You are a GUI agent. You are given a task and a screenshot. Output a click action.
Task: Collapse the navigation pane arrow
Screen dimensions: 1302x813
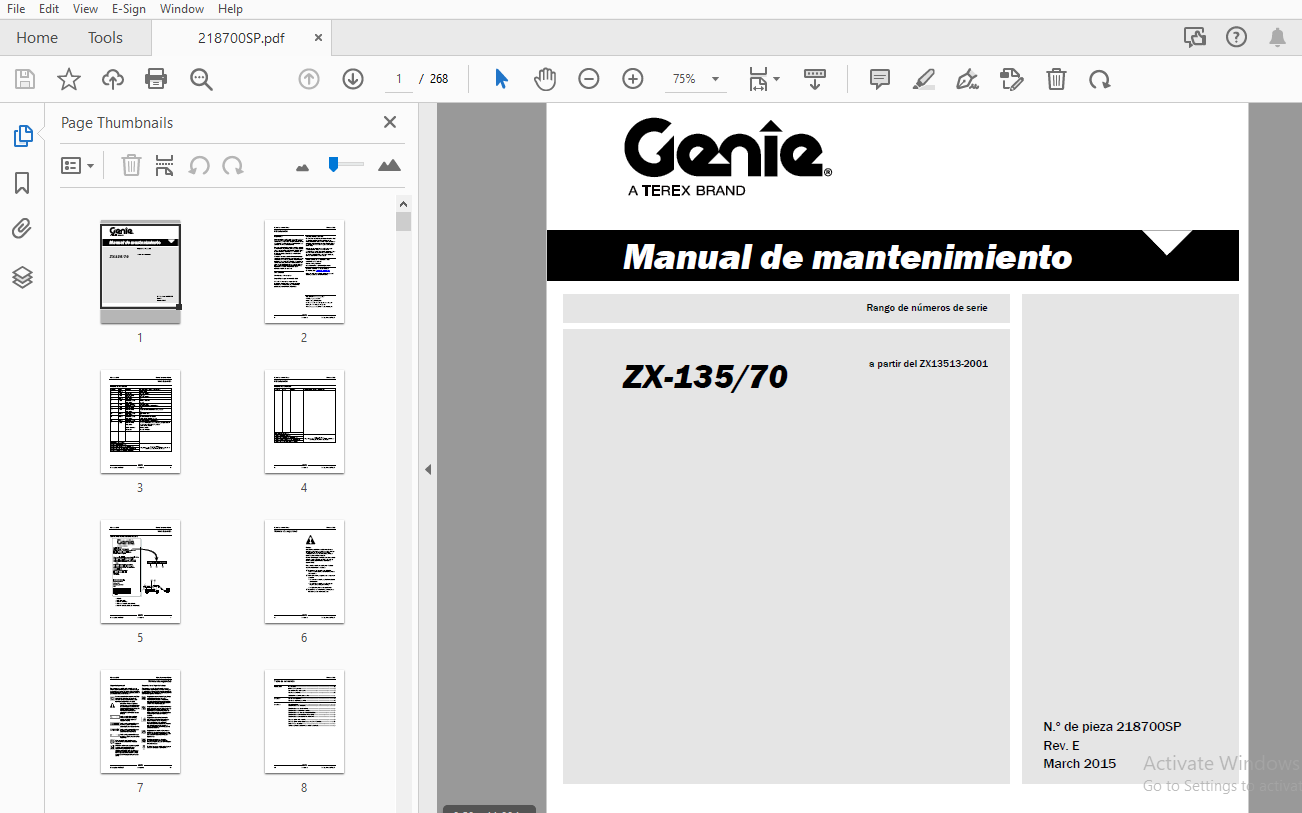tap(428, 469)
